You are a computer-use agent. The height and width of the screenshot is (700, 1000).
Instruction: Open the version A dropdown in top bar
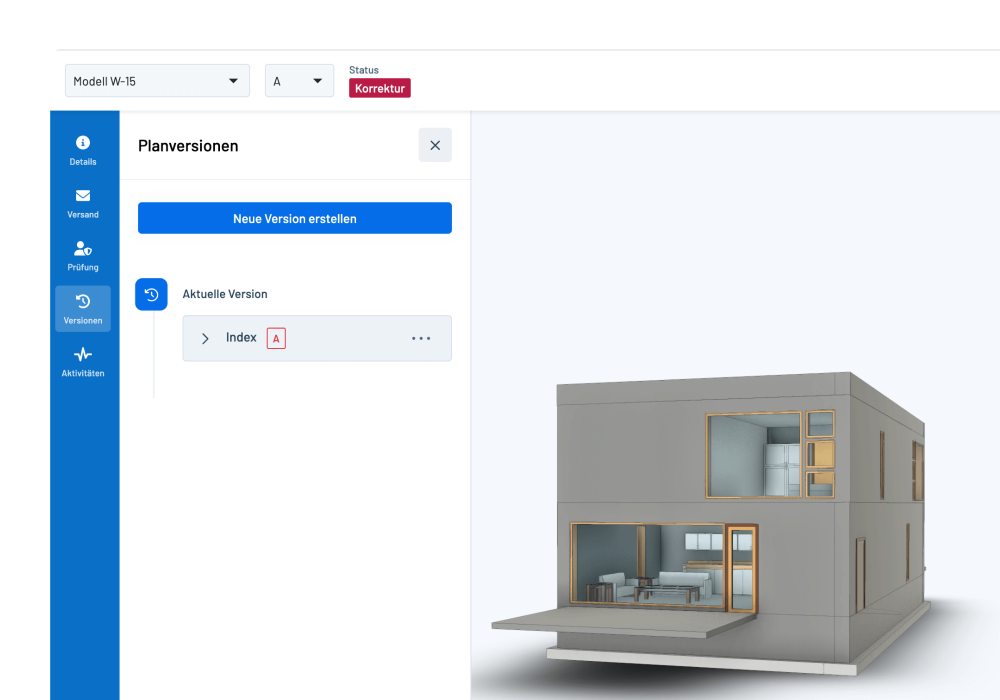pos(299,81)
